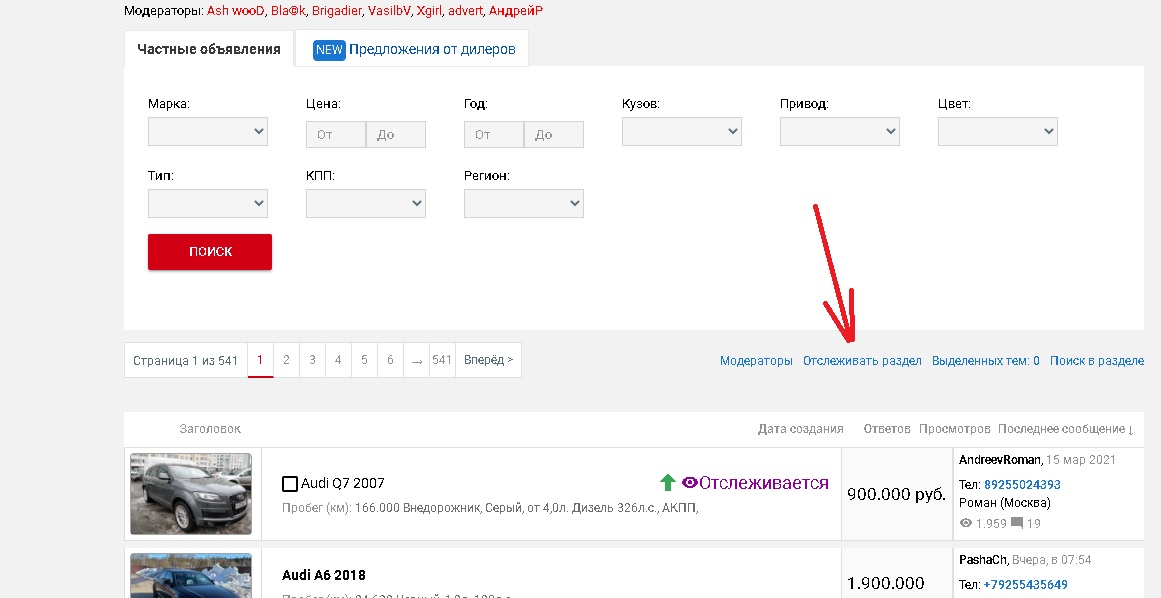
Task: Click the → page jump arrow in pagination
Action: click(416, 360)
